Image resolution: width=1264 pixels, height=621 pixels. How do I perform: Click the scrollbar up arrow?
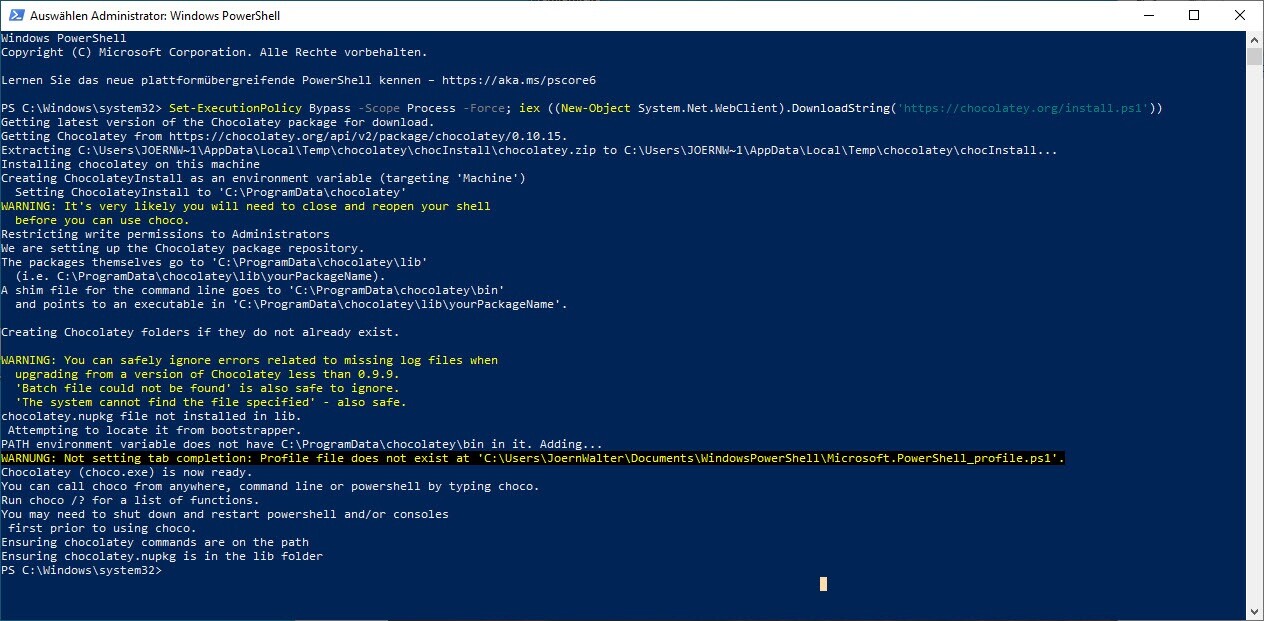[1254, 38]
